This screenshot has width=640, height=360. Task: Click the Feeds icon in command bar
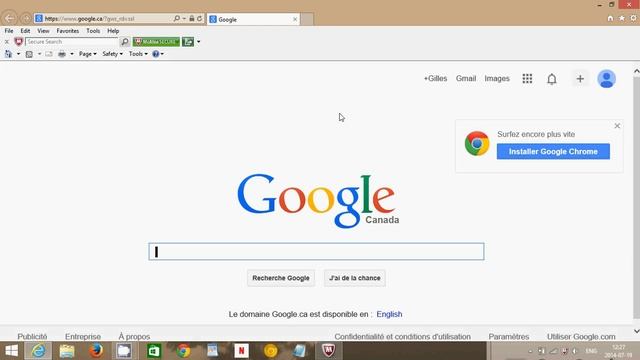coord(29,54)
